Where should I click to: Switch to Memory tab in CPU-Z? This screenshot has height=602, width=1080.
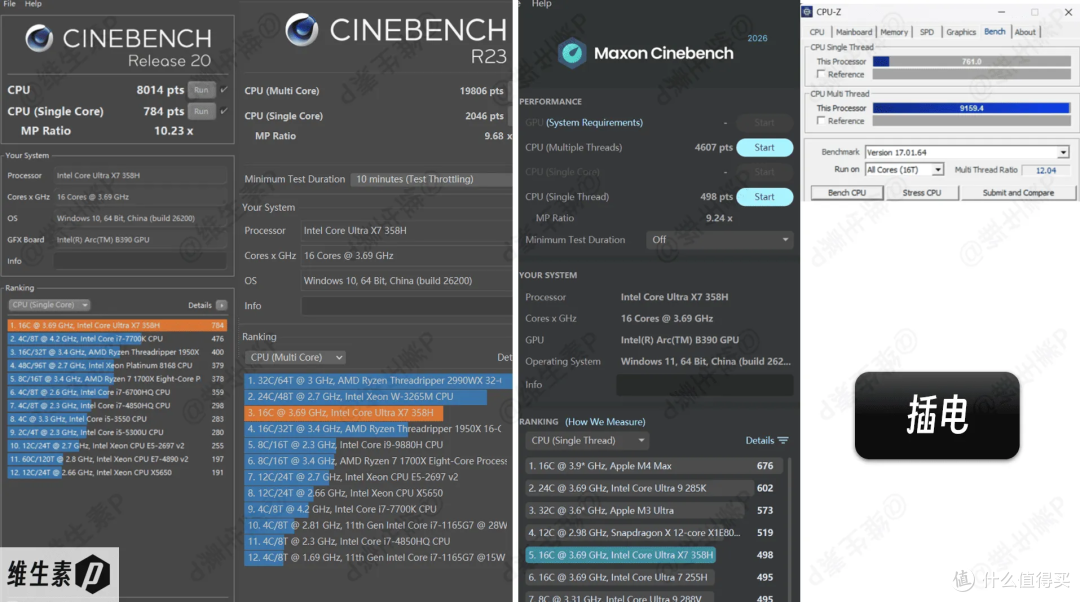click(893, 32)
